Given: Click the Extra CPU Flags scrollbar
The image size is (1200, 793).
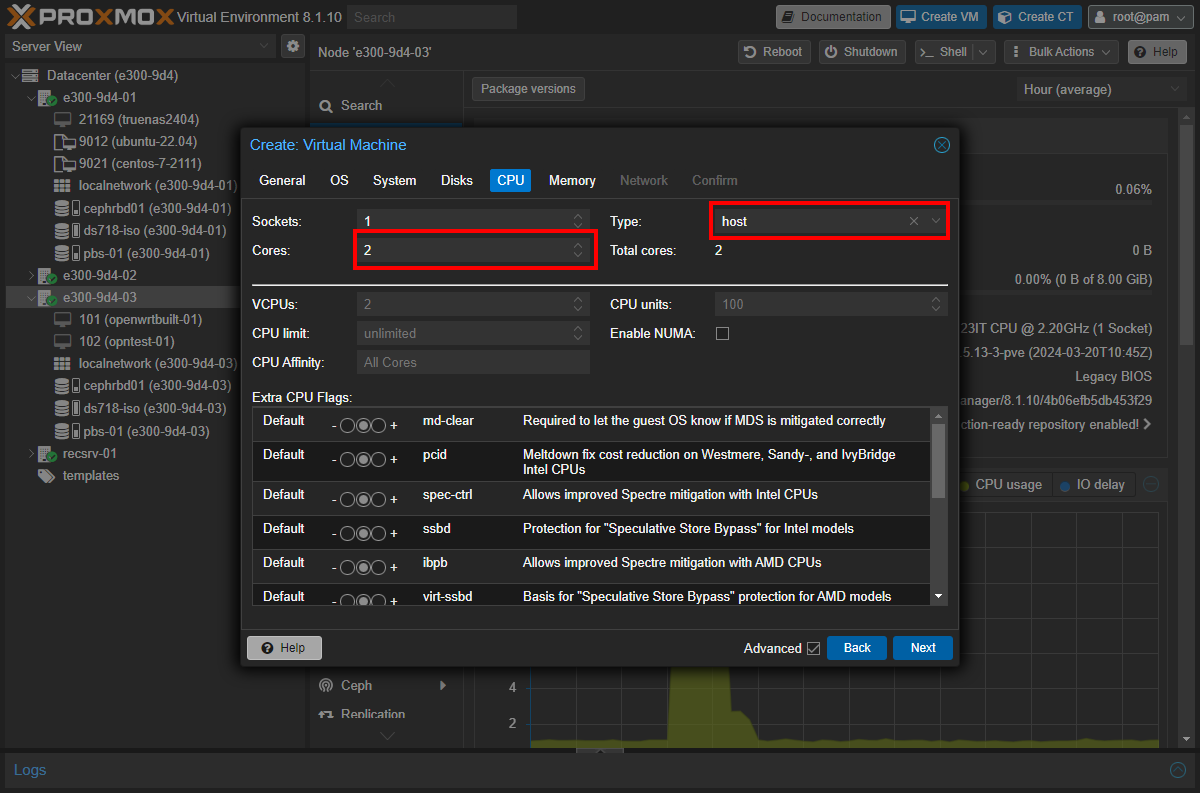Looking at the screenshot, I should pyautogui.click(x=938, y=462).
